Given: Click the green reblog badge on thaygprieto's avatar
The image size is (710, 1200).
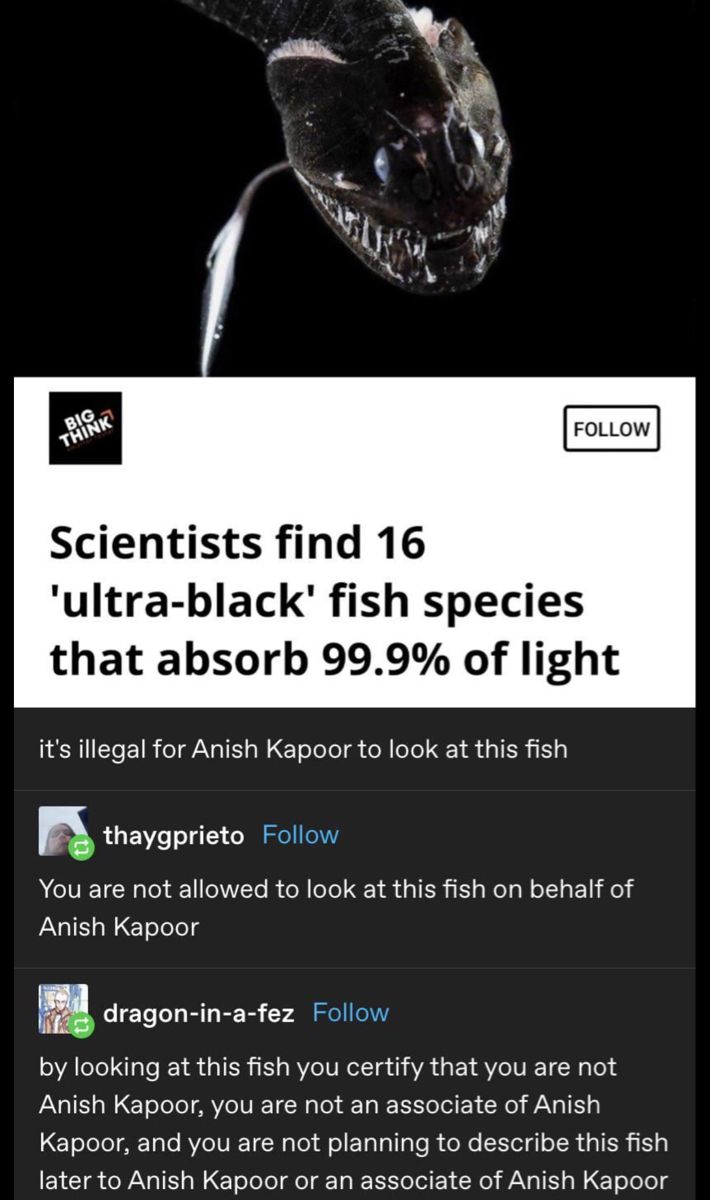Looking at the screenshot, I should pos(80,848).
